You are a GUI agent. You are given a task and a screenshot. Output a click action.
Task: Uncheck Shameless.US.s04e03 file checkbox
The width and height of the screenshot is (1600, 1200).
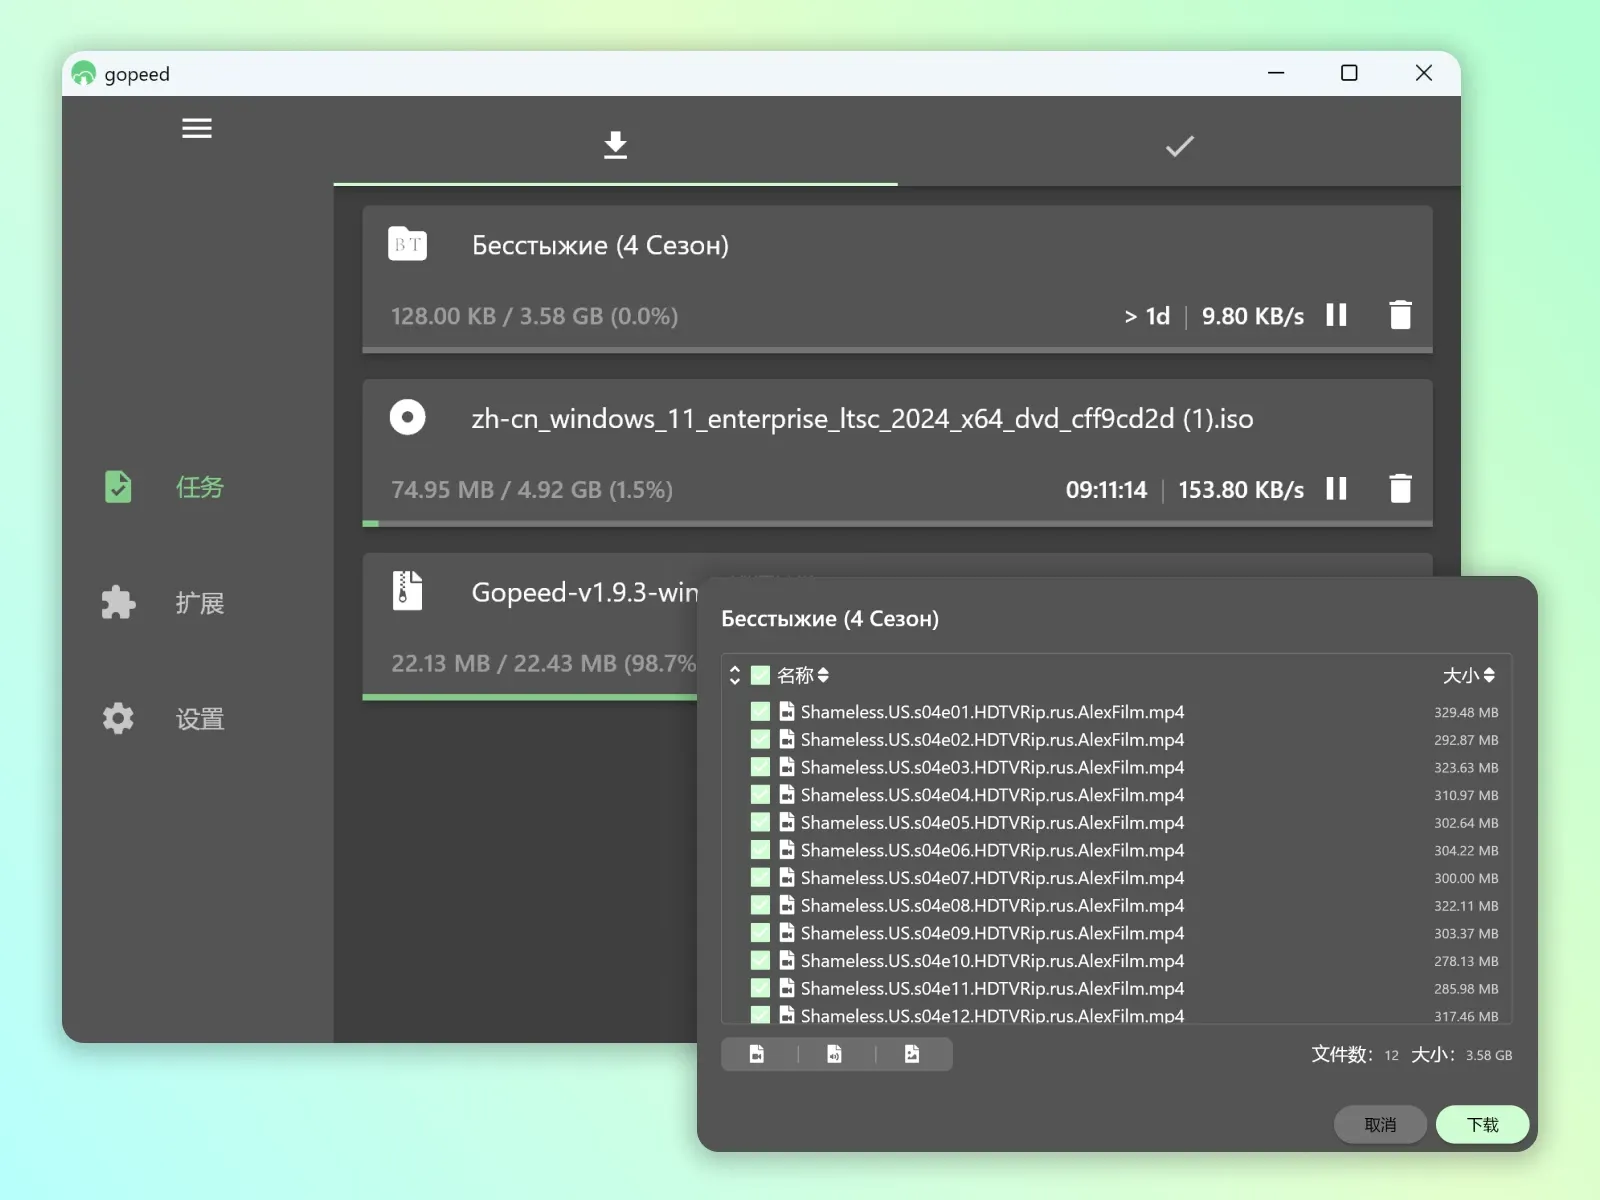760,767
